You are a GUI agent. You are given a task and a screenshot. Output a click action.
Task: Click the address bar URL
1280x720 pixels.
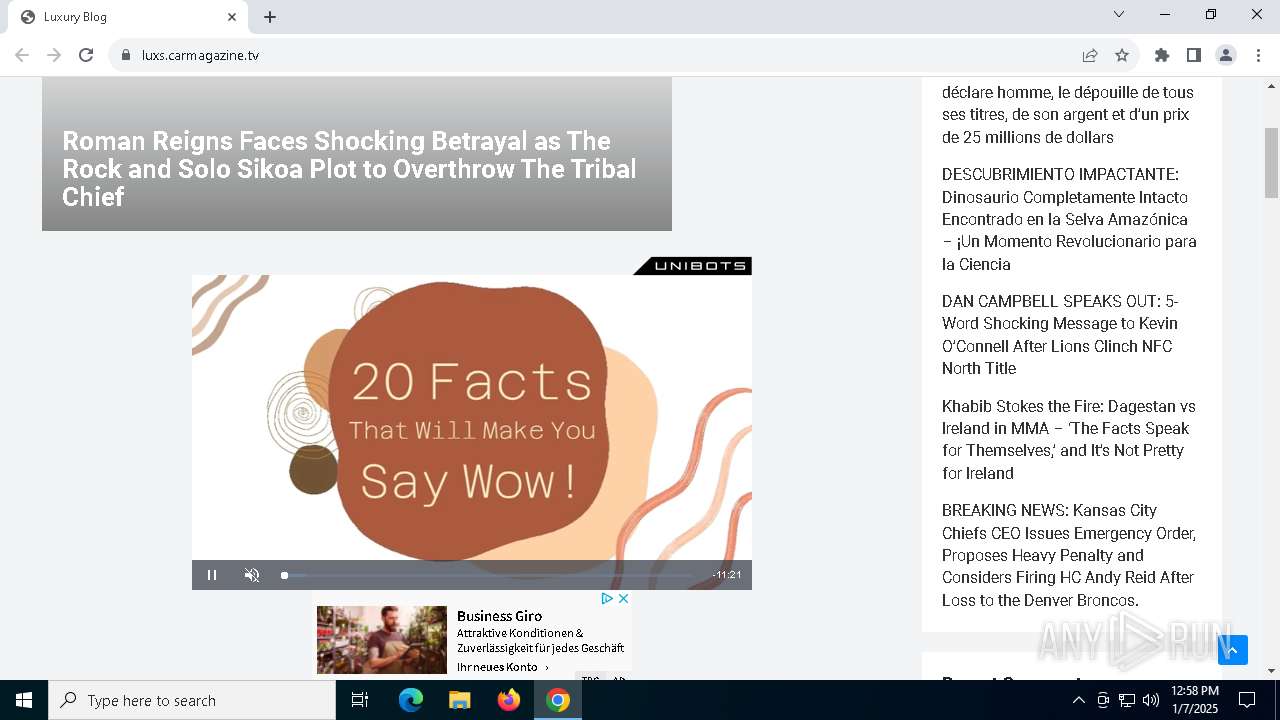point(200,55)
